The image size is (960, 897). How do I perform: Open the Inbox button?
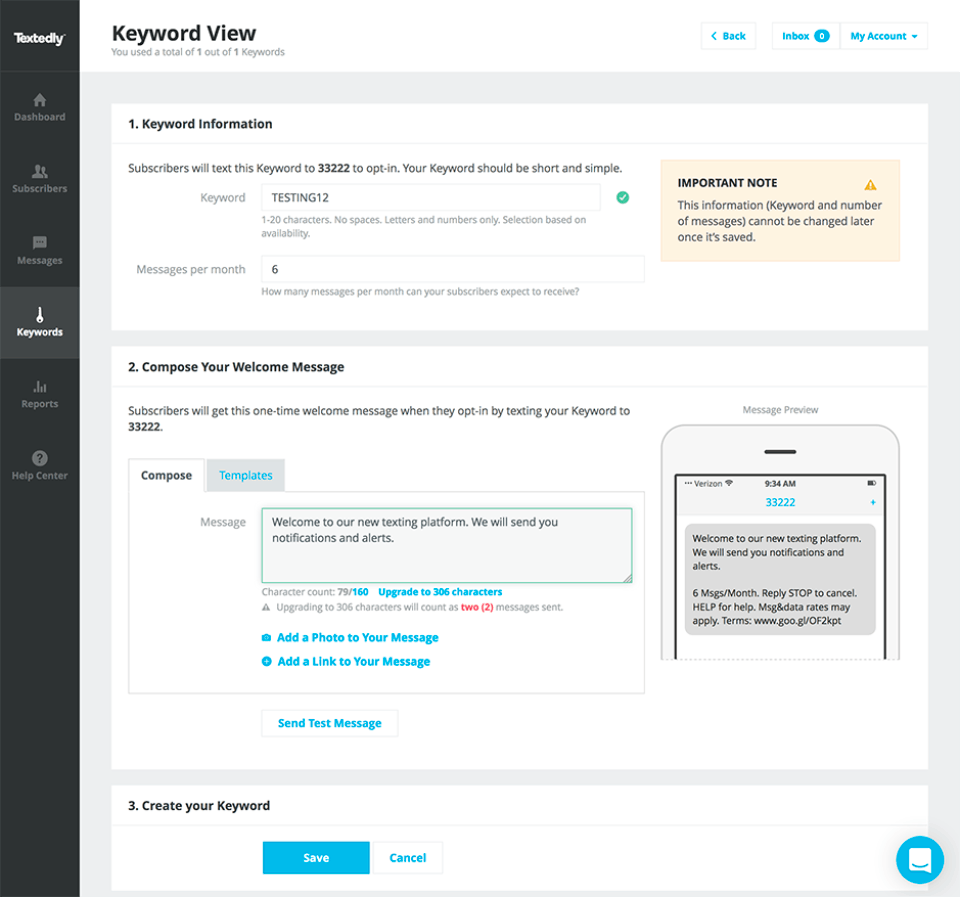tap(805, 36)
